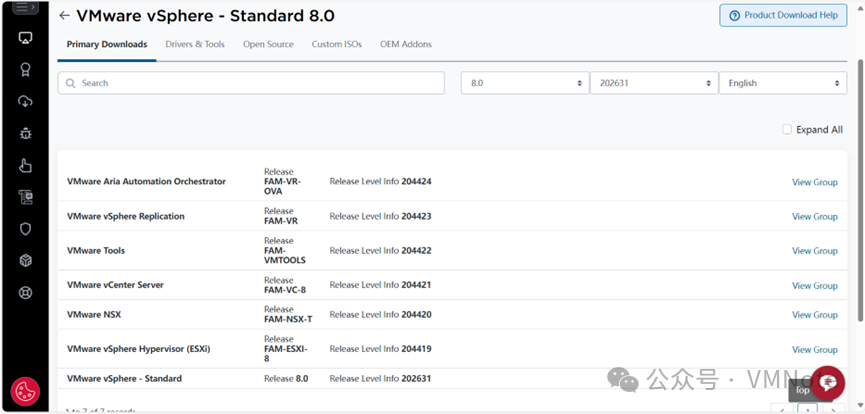
Task: Select VMware NSX row title
Action: click(x=94, y=315)
